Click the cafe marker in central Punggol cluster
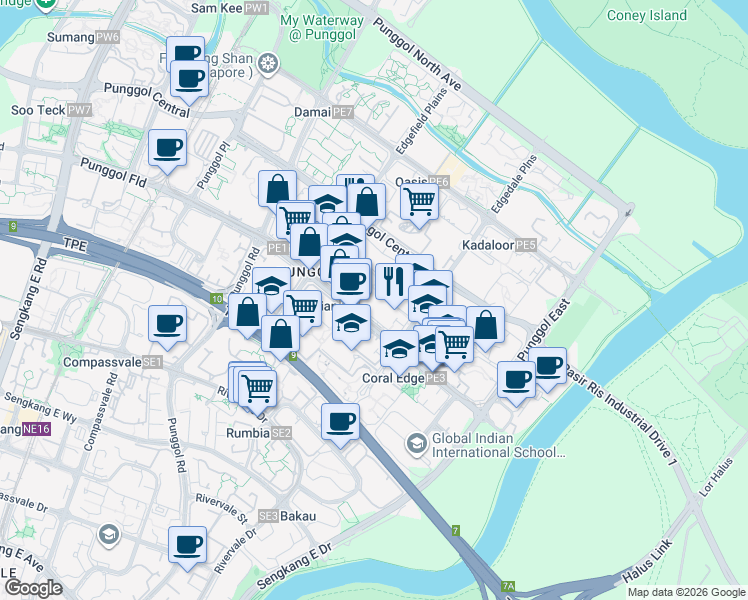Viewport: 748px width, 600px height. point(351,283)
